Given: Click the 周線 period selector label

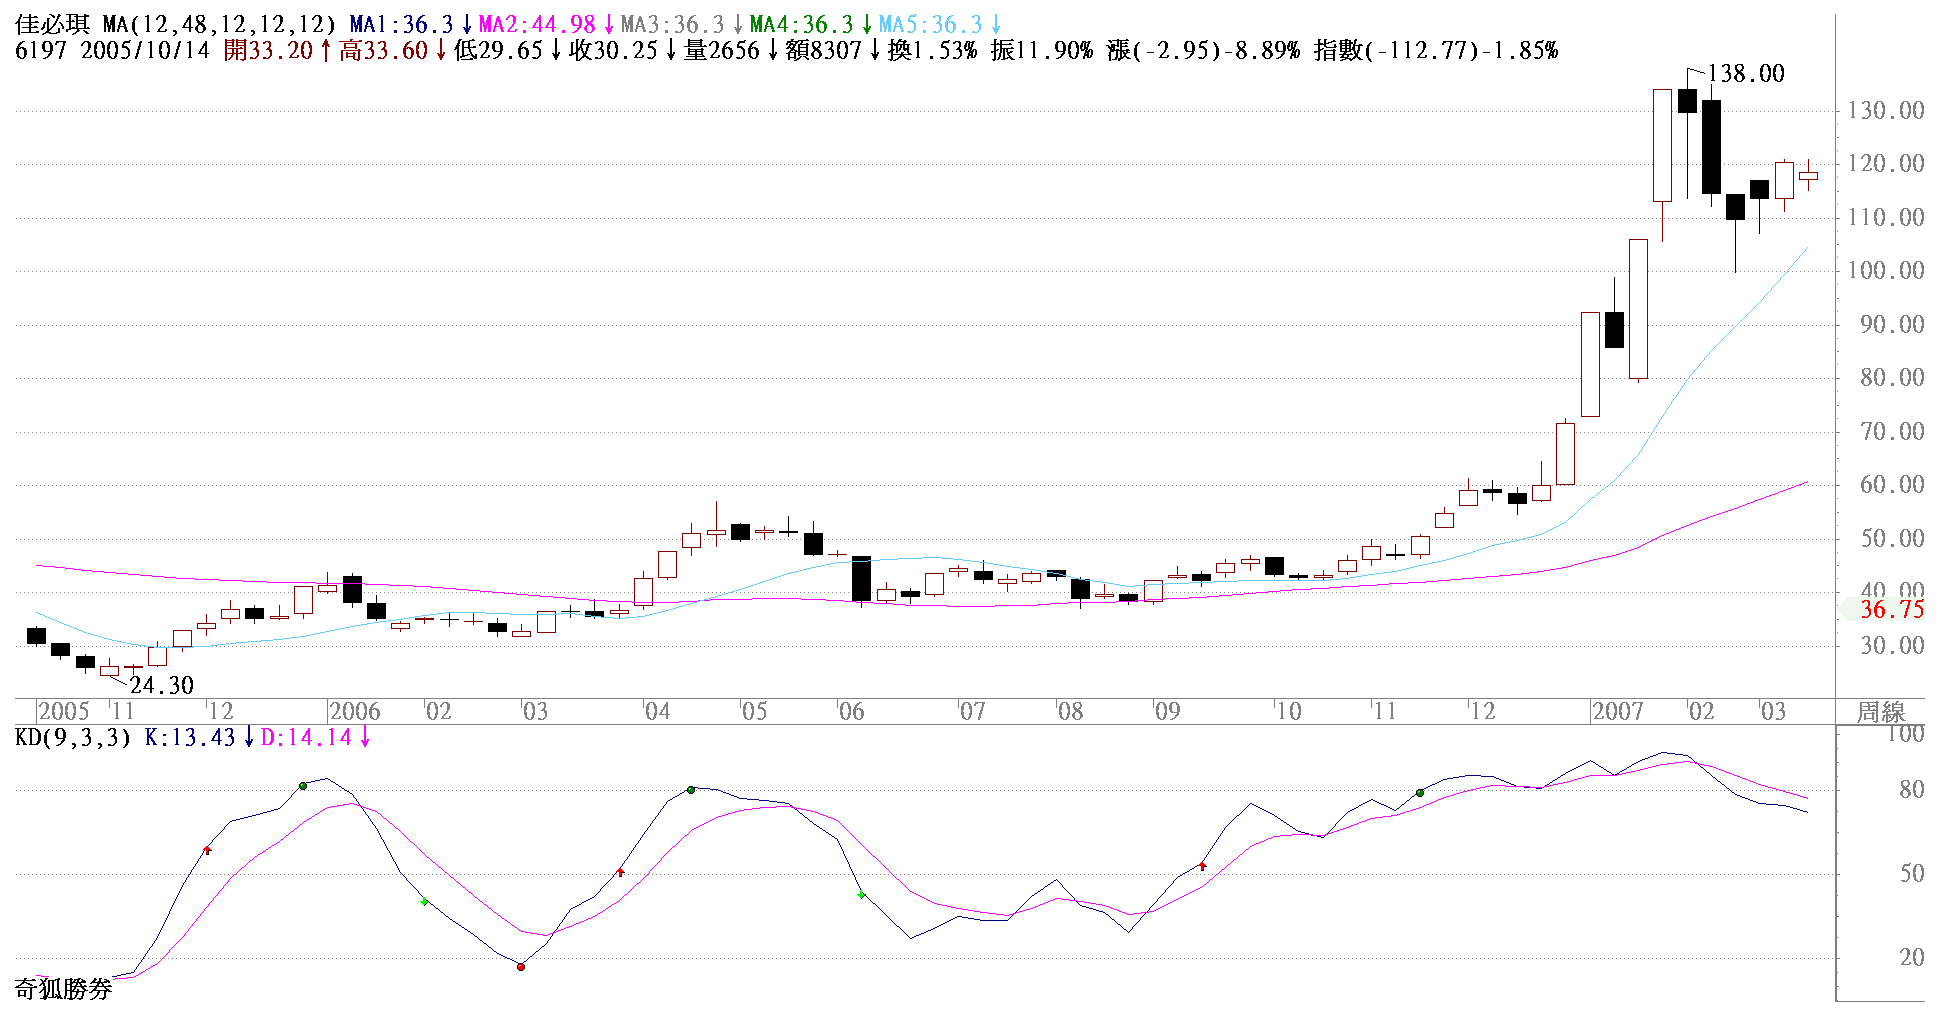Looking at the screenshot, I should point(1881,712).
